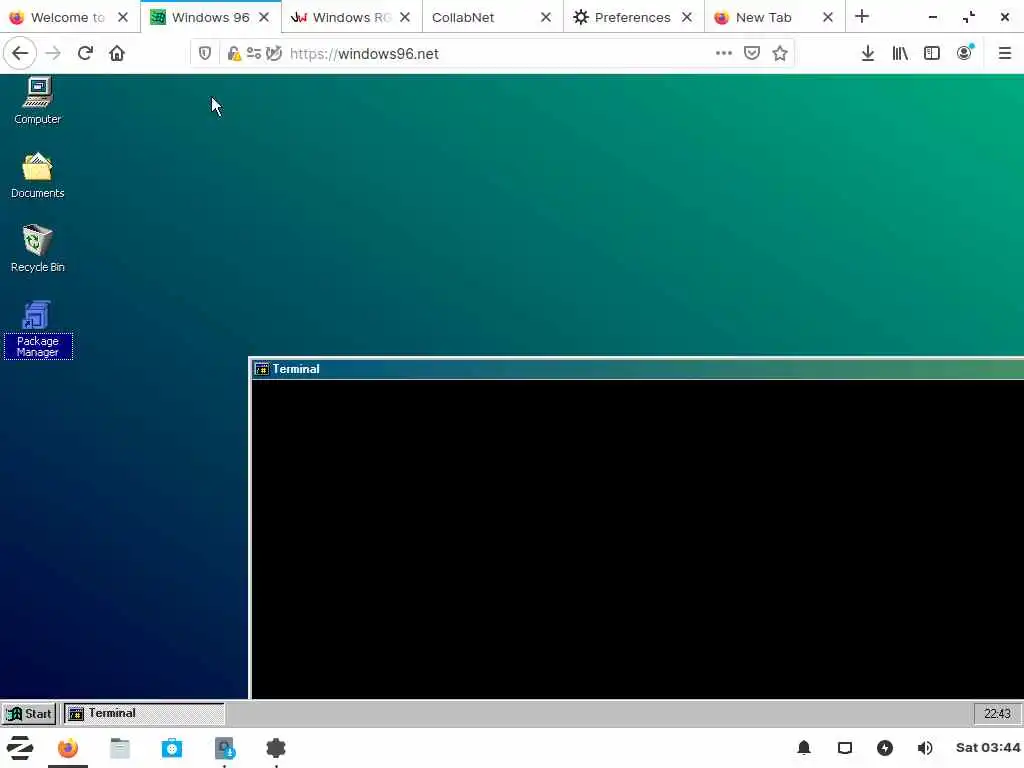Click the Terminal window title bar
The image size is (1024, 768).
pyautogui.click(x=637, y=369)
